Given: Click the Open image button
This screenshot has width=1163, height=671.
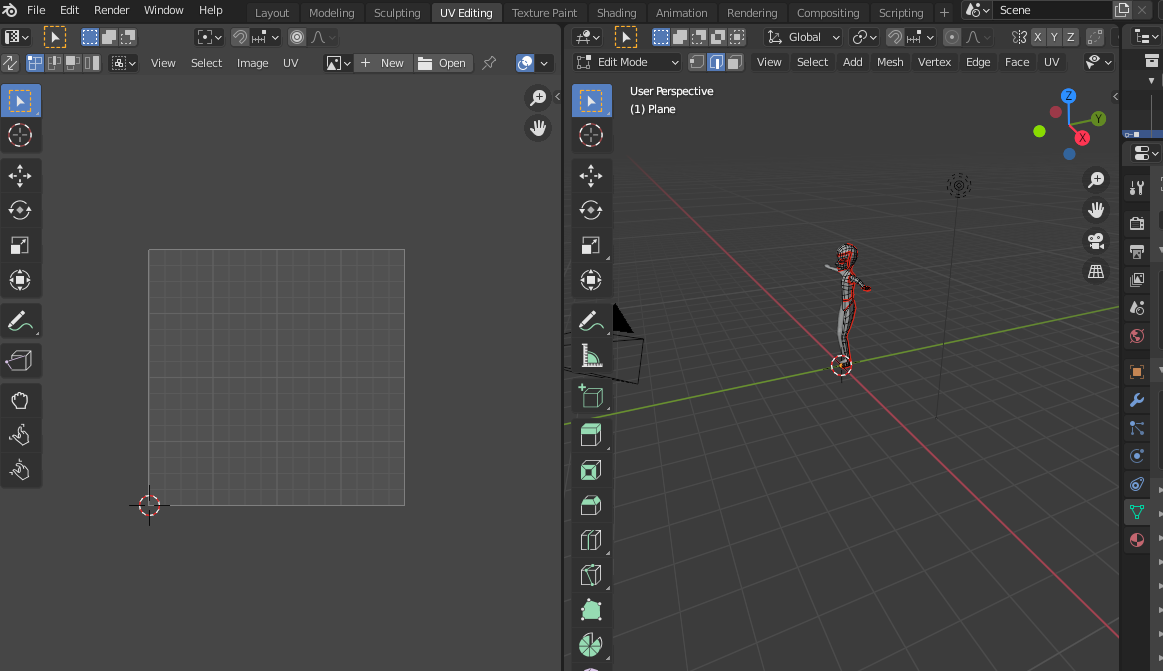Looking at the screenshot, I should [442, 63].
